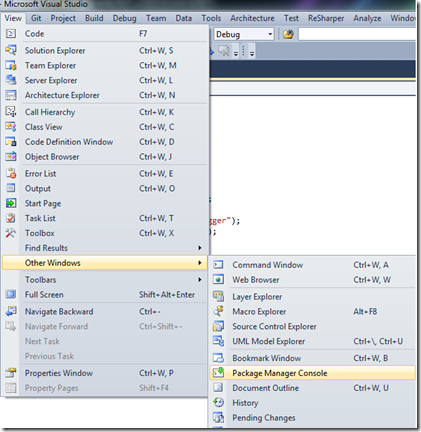Open the Project menu
421x432 pixels.
tap(63, 18)
